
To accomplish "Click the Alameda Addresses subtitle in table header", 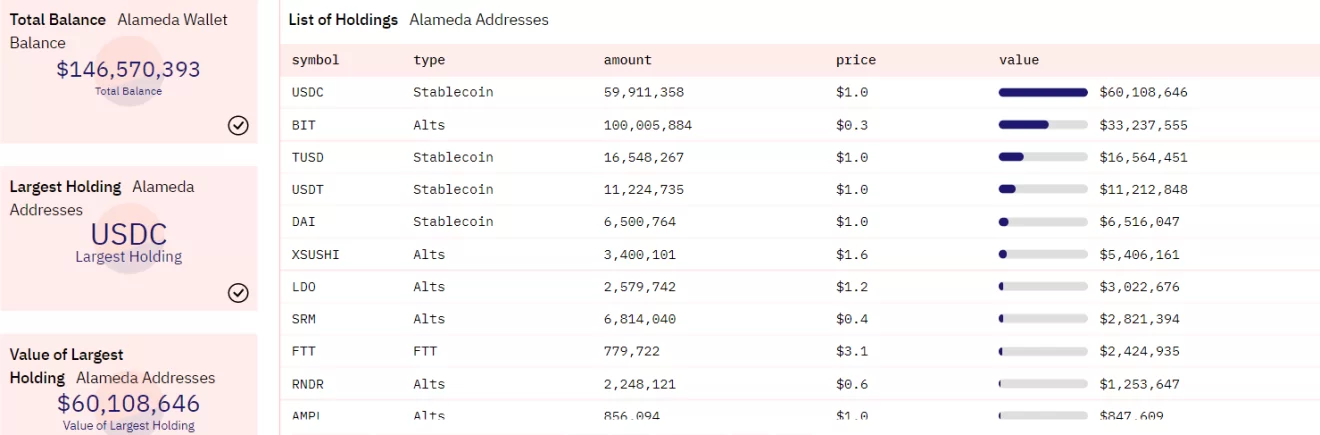I will 478,20.
